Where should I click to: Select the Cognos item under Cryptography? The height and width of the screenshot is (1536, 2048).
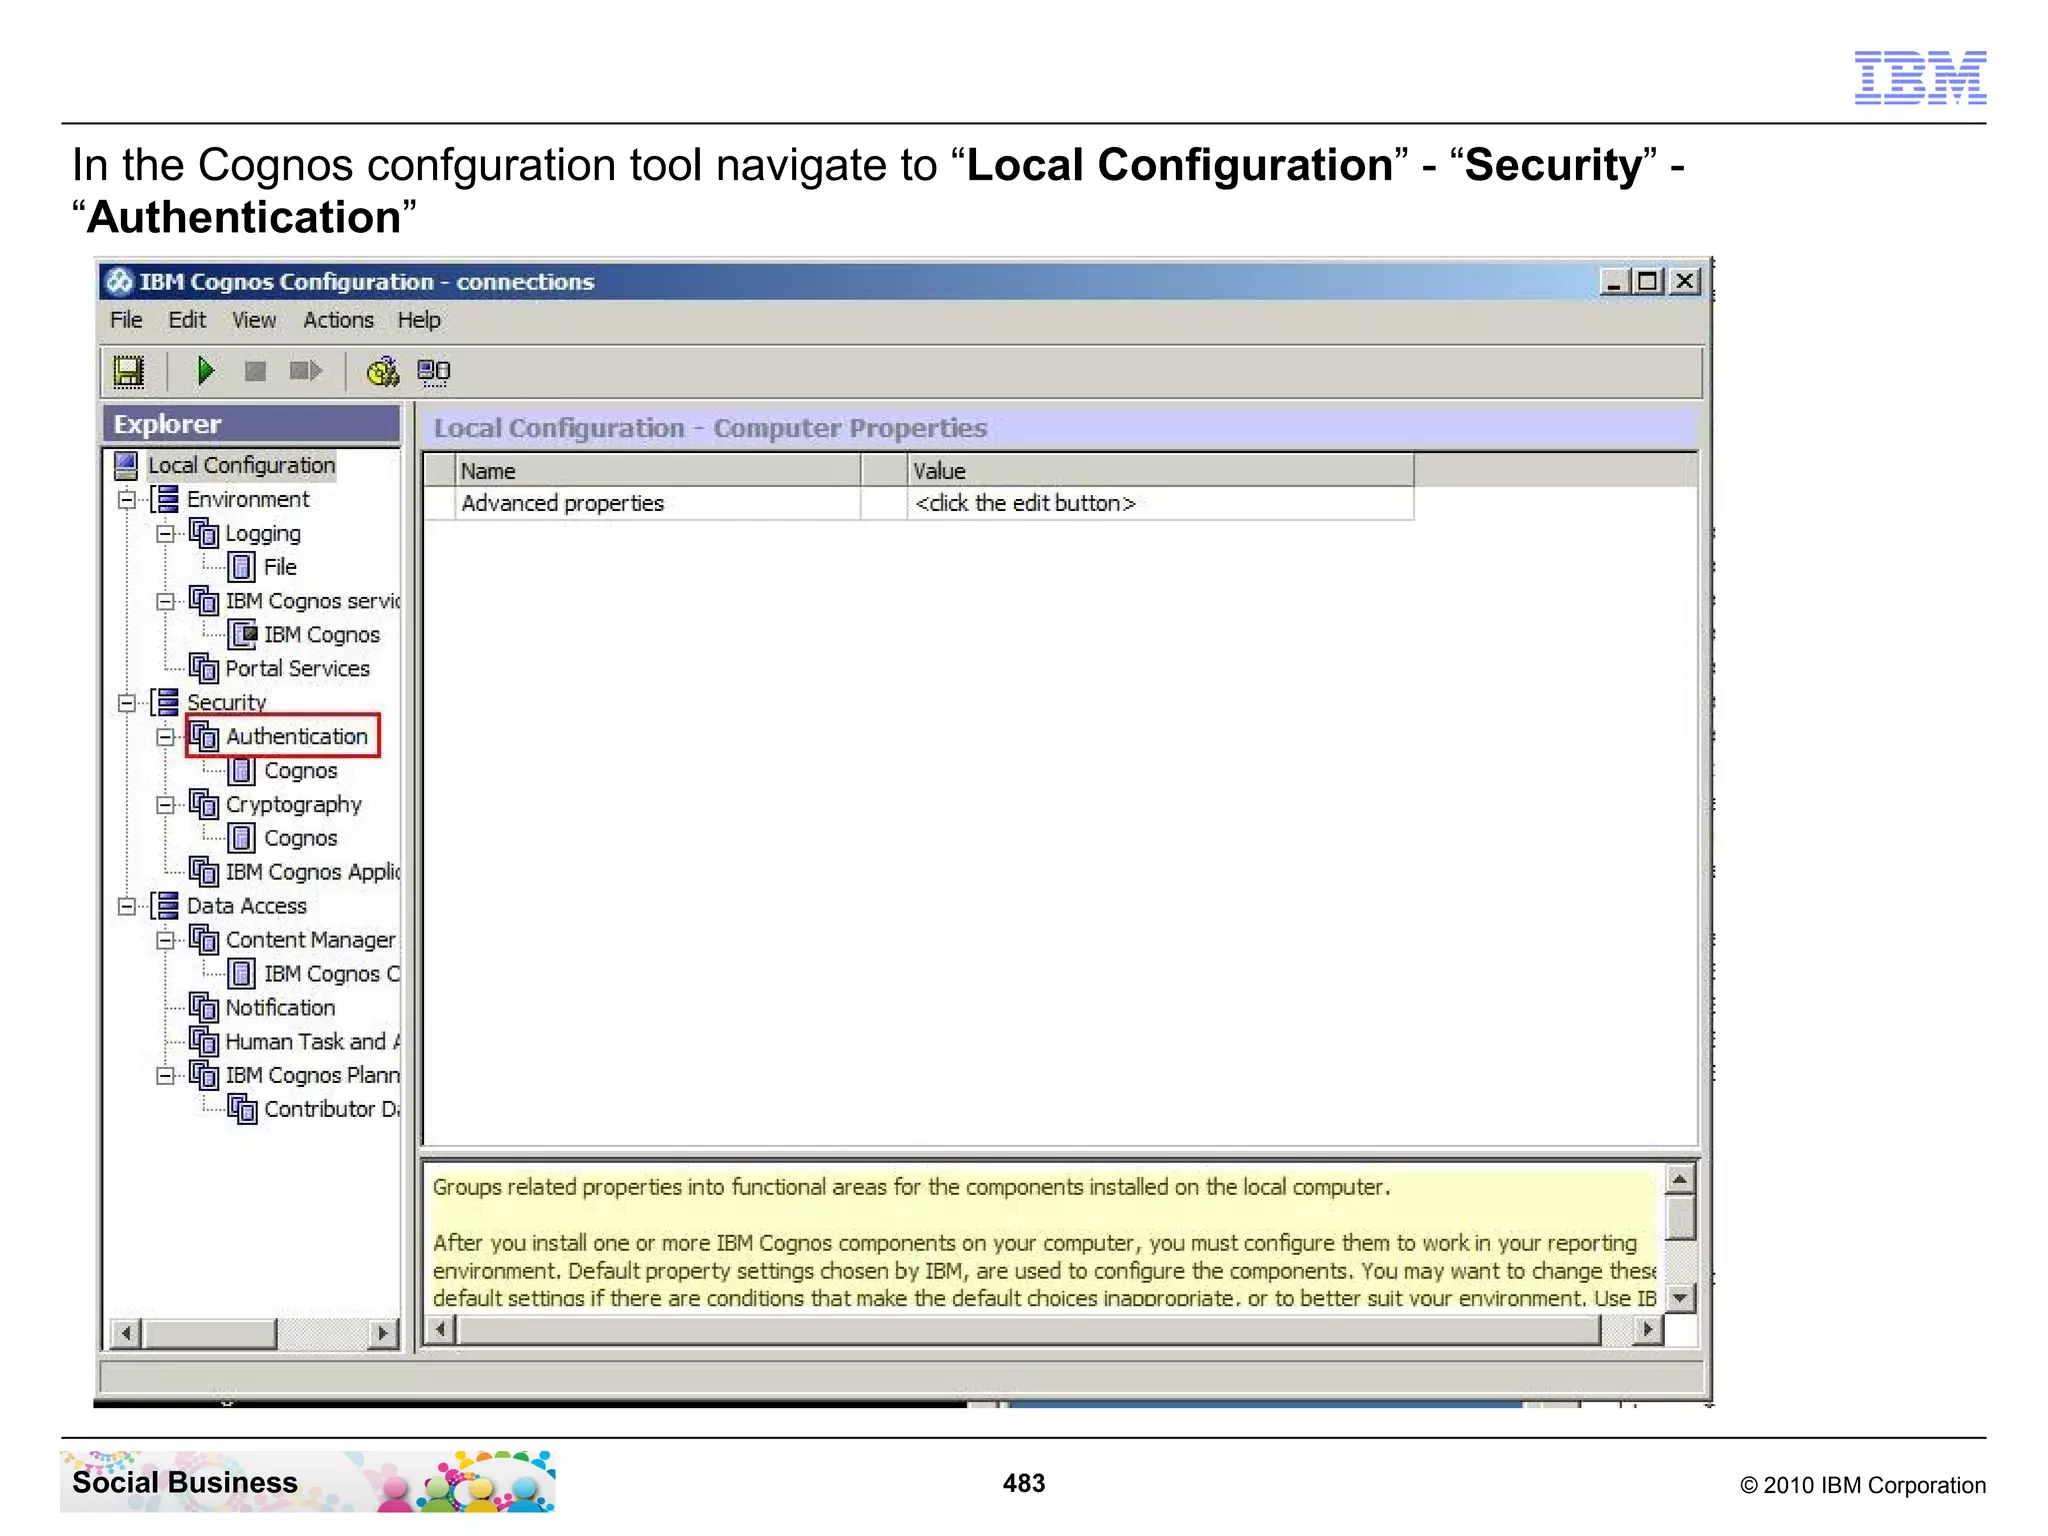coord(300,838)
